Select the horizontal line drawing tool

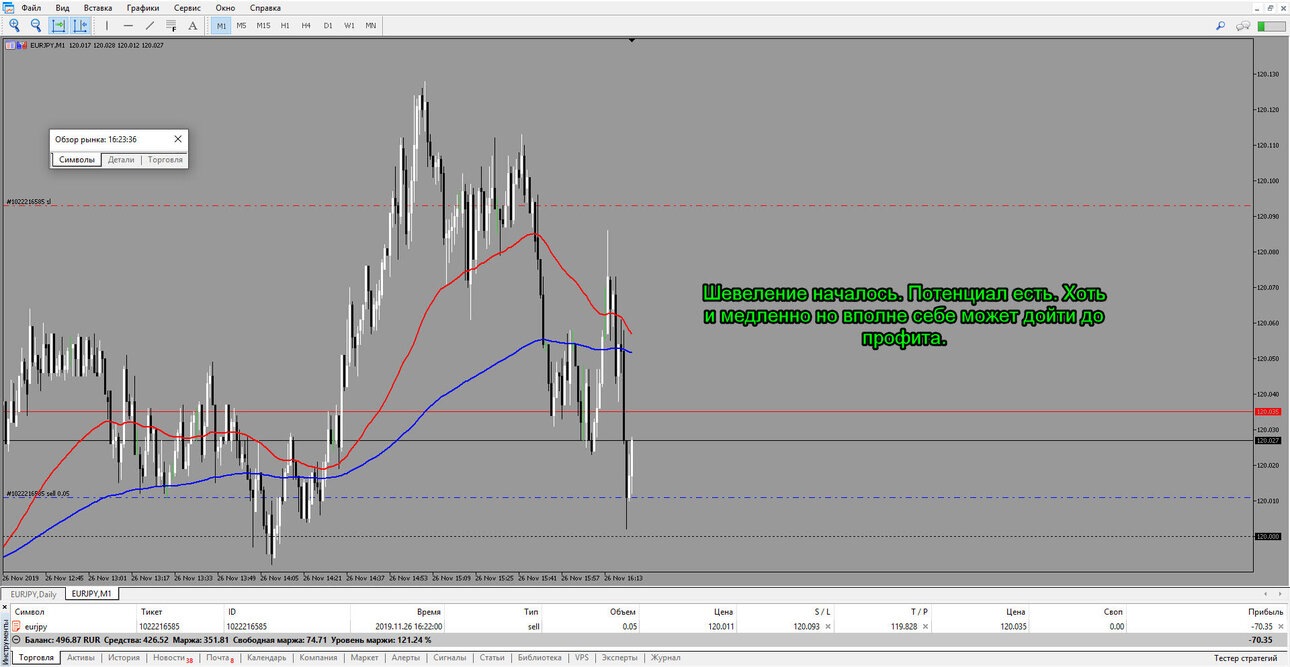click(128, 25)
